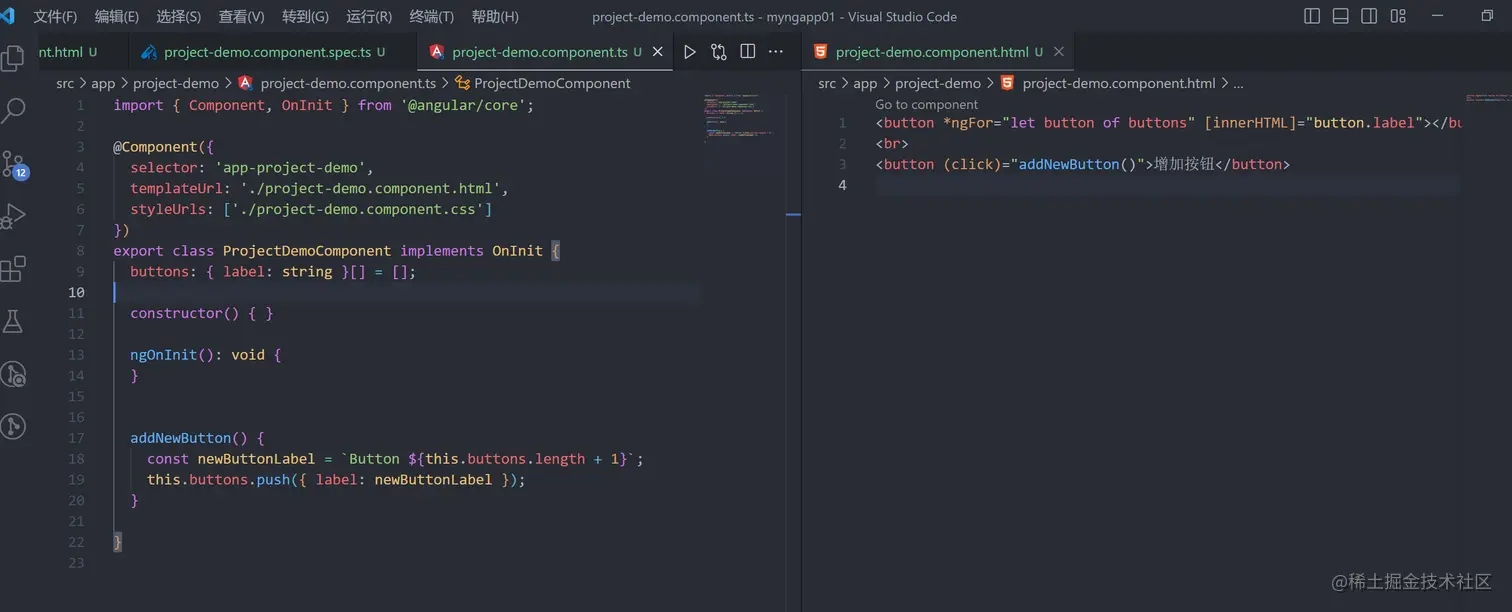Split the editor to the right
The height and width of the screenshot is (612, 1512).
coord(747,52)
